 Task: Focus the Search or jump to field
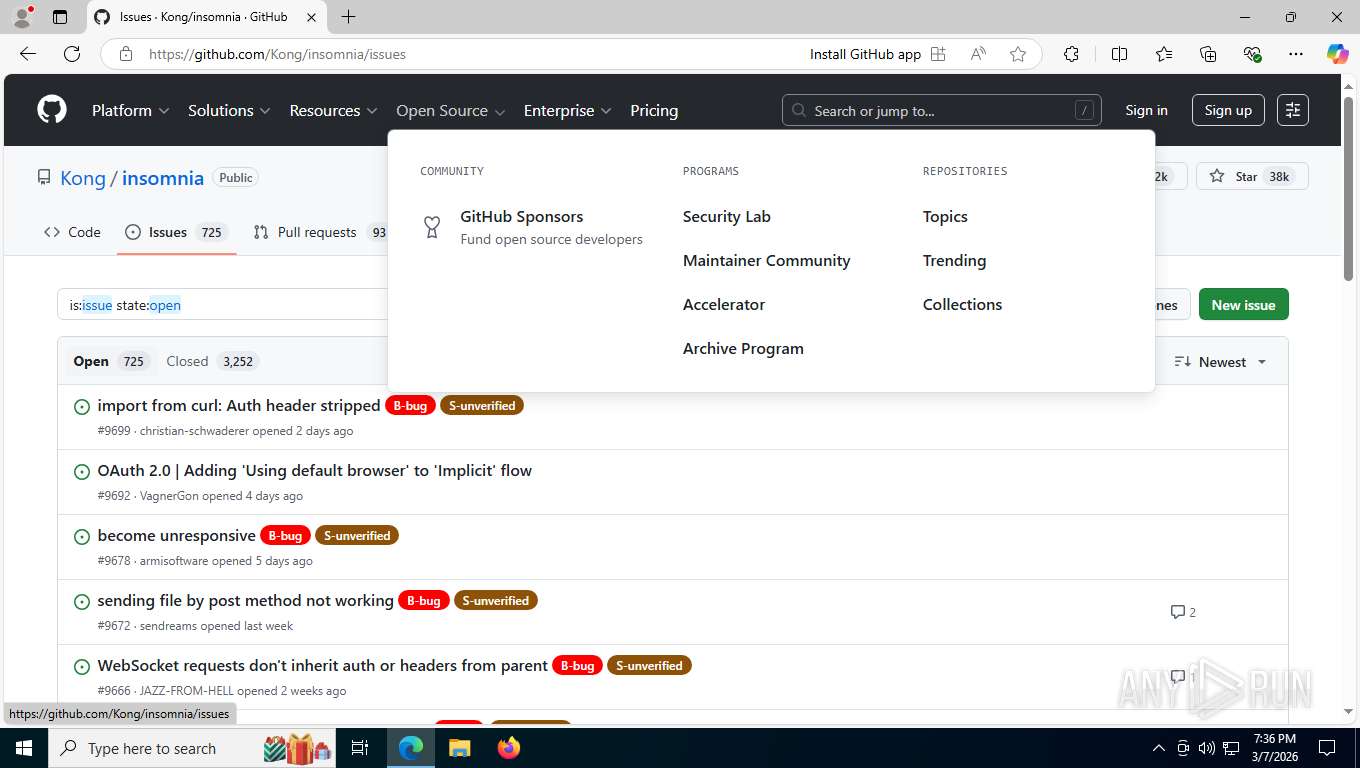point(941,110)
